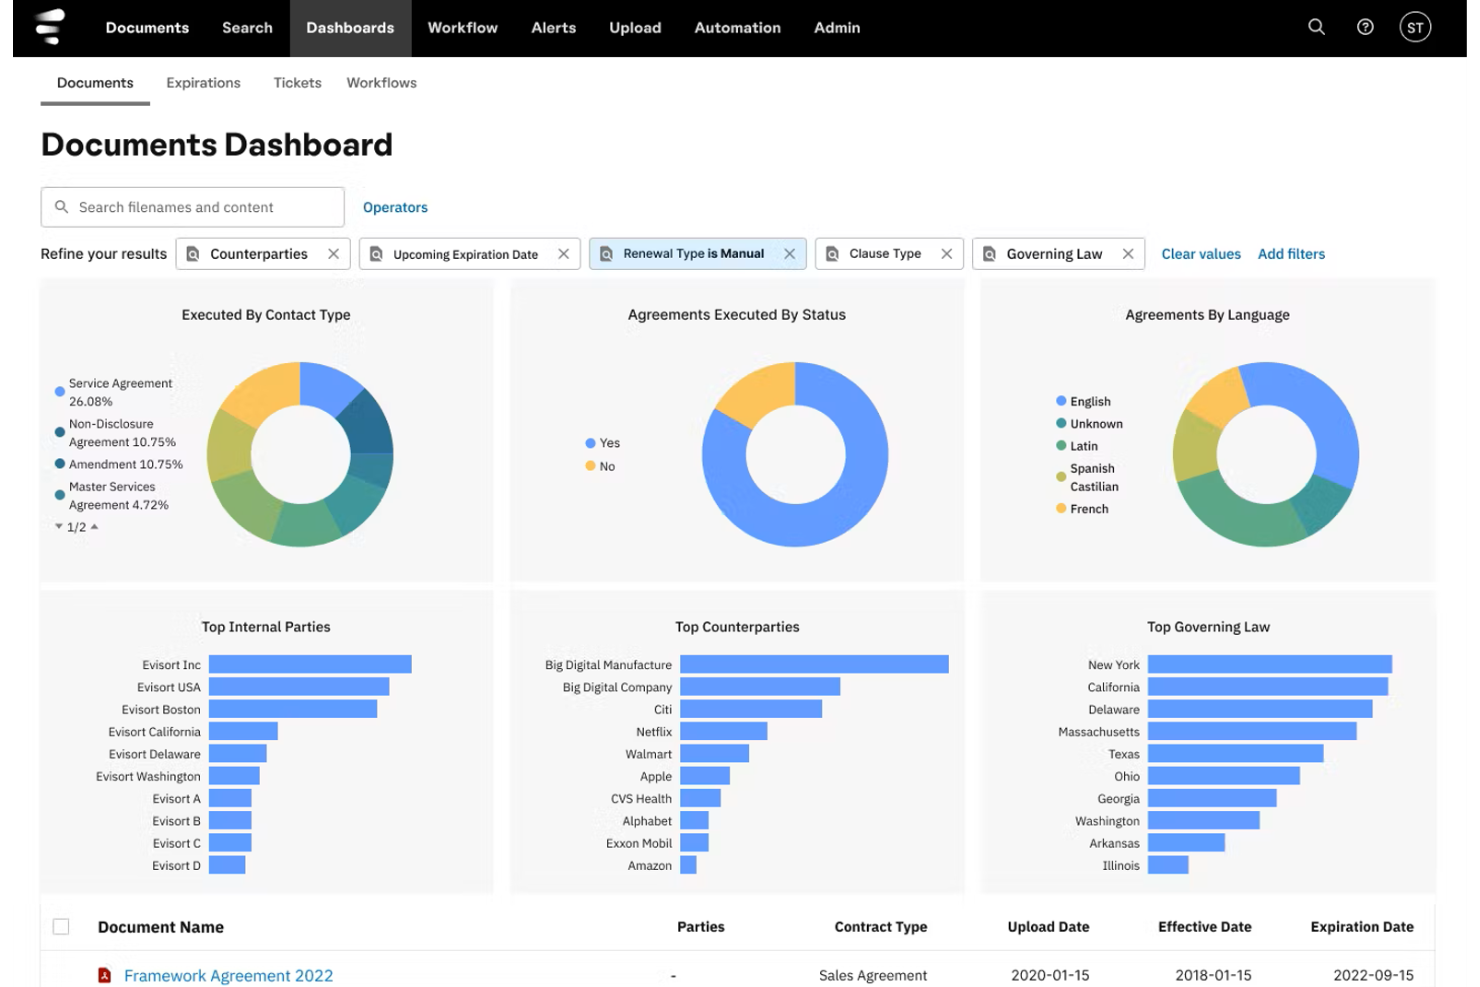Toggle the English legend entry off
This screenshot has height=987, width=1480.
click(x=1083, y=401)
